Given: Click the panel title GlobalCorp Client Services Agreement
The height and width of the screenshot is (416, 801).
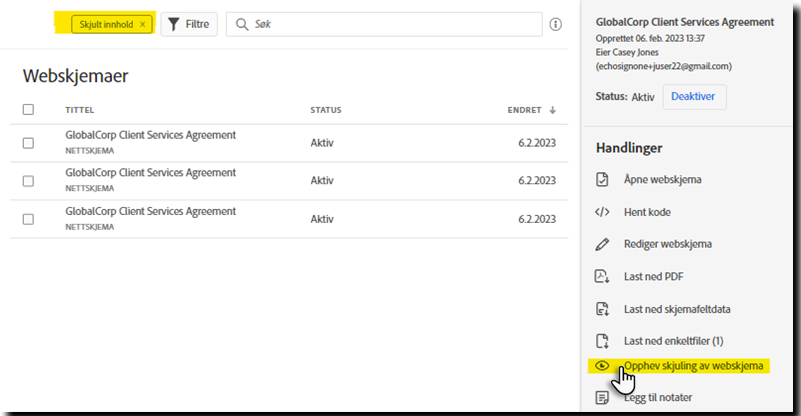Looking at the screenshot, I should click(685, 22).
